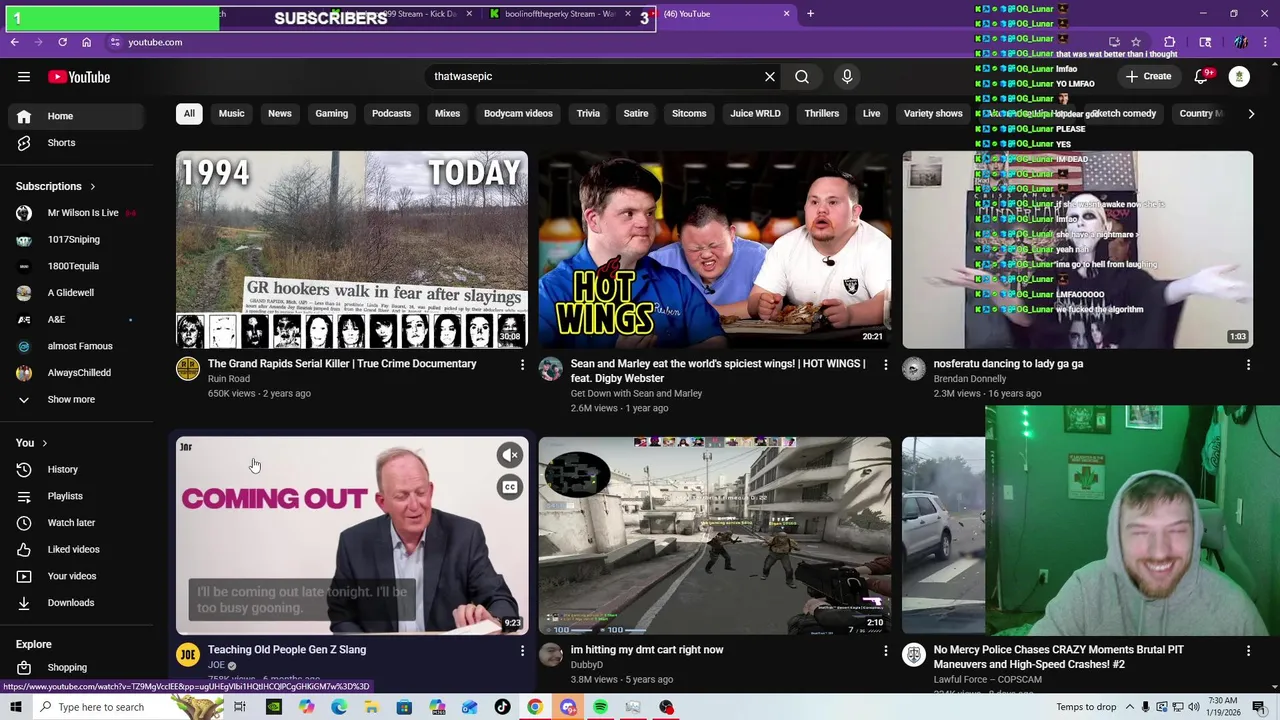
Task: Open Watch later in the sidebar
Action: [76, 523]
